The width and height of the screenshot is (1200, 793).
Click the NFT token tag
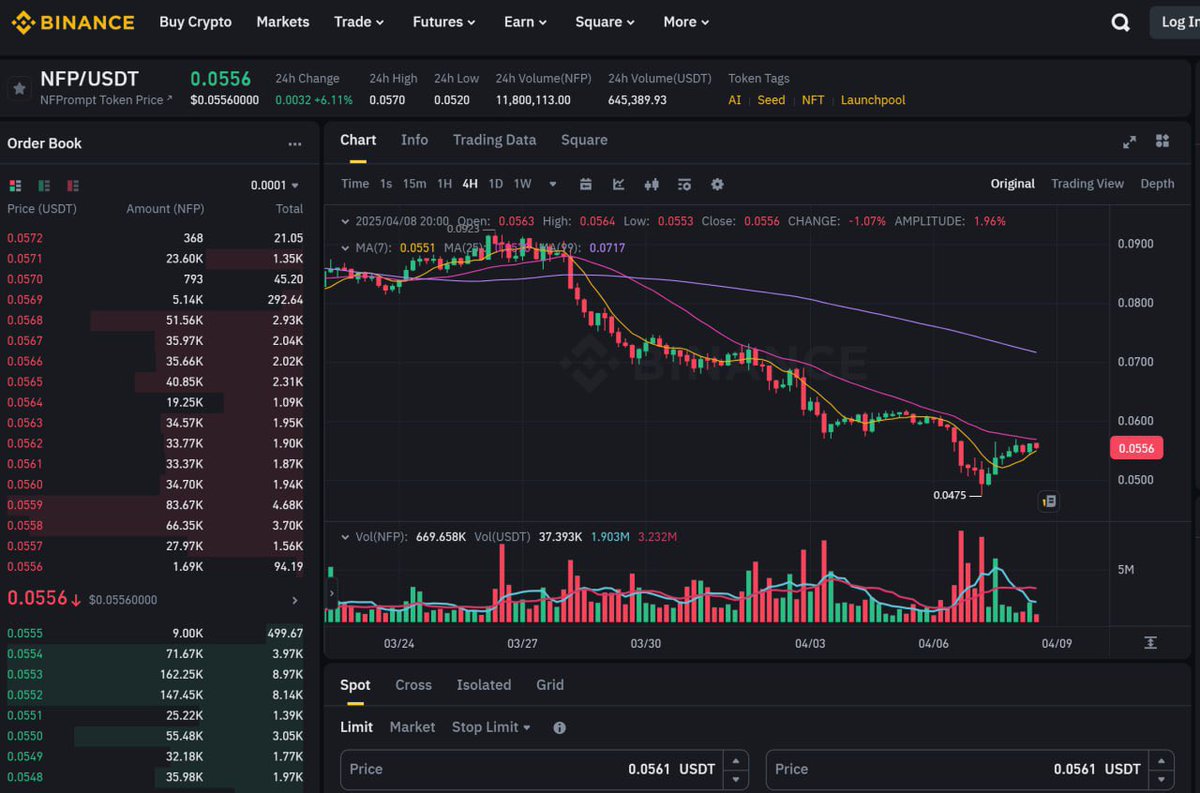click(813, 100)
